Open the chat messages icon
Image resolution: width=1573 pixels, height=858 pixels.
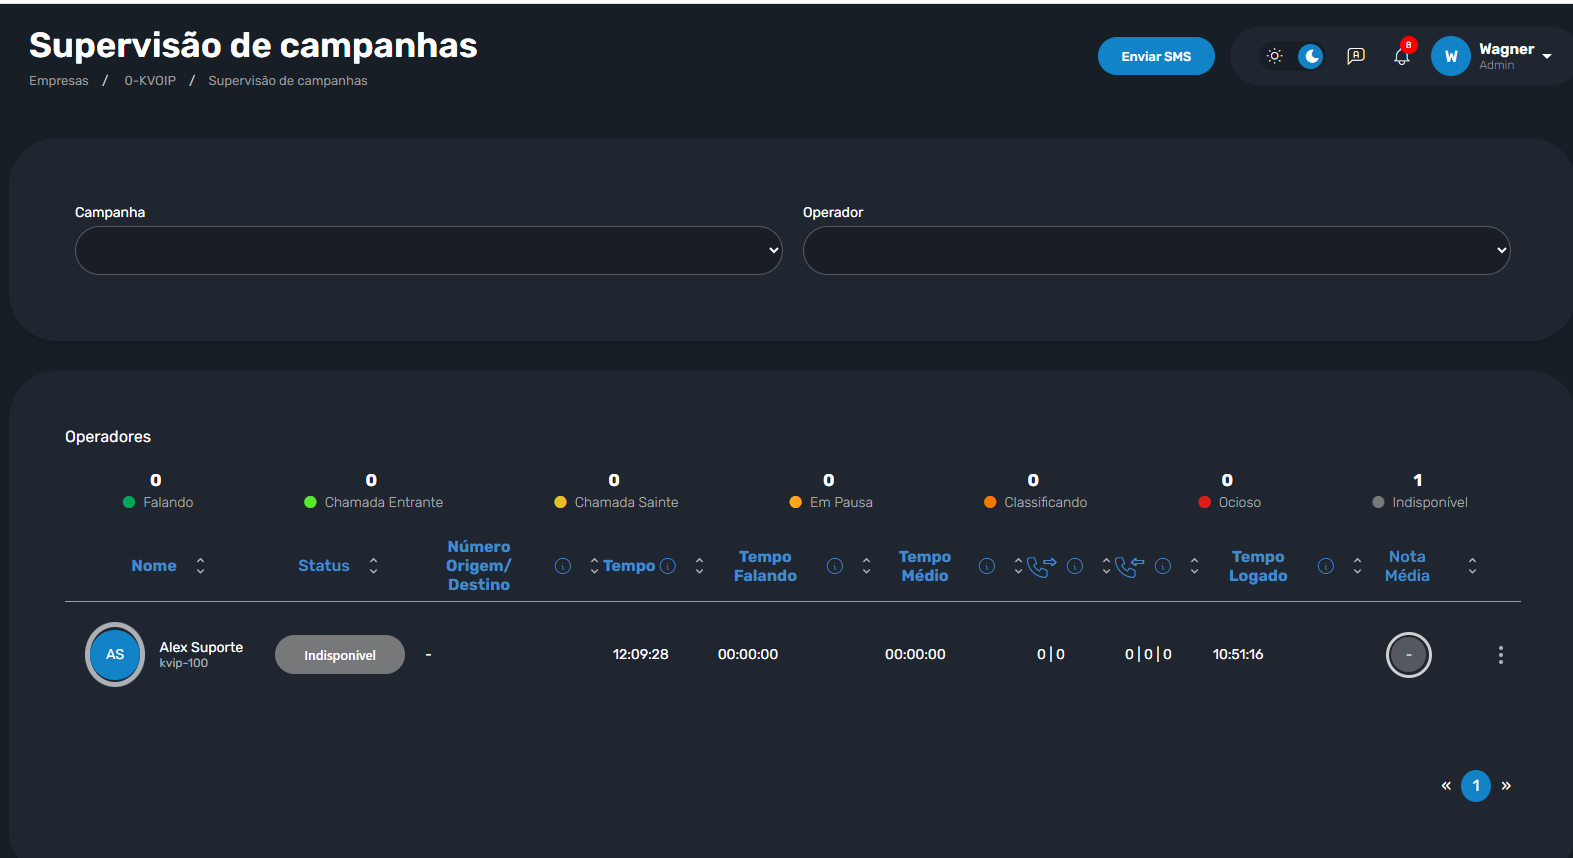pos(1356,56)
